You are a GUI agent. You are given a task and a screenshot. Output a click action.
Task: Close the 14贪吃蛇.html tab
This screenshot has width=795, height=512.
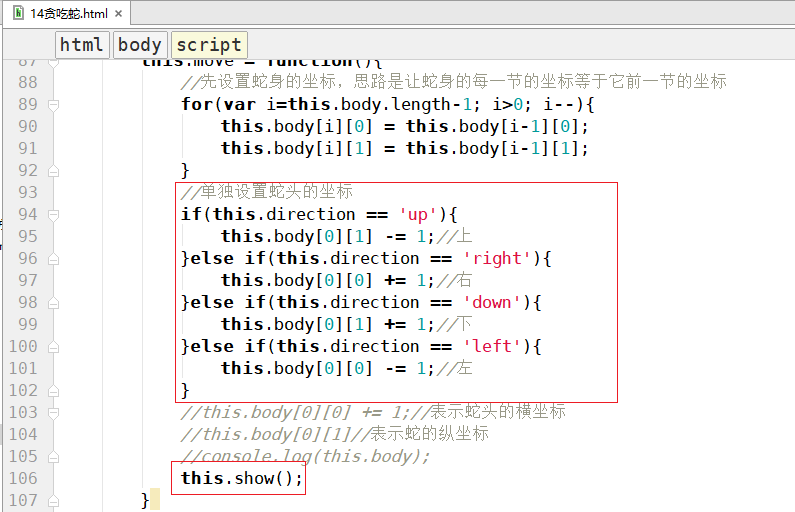click(x=120, y=12)
